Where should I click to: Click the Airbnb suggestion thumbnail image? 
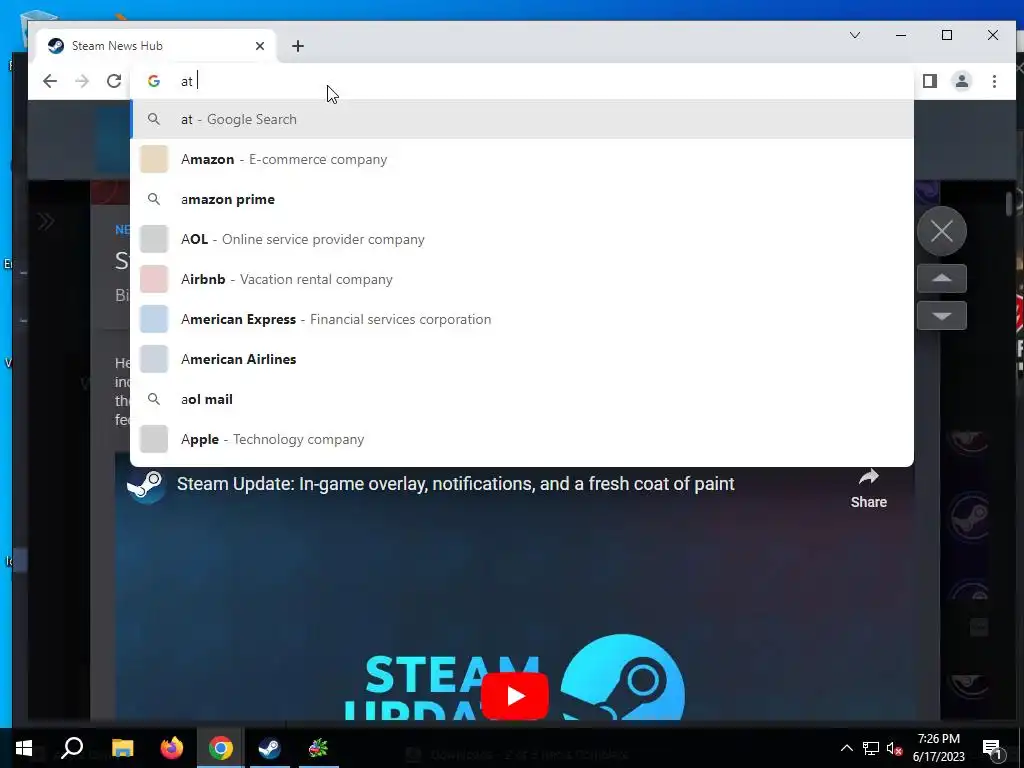pos(154,280)
